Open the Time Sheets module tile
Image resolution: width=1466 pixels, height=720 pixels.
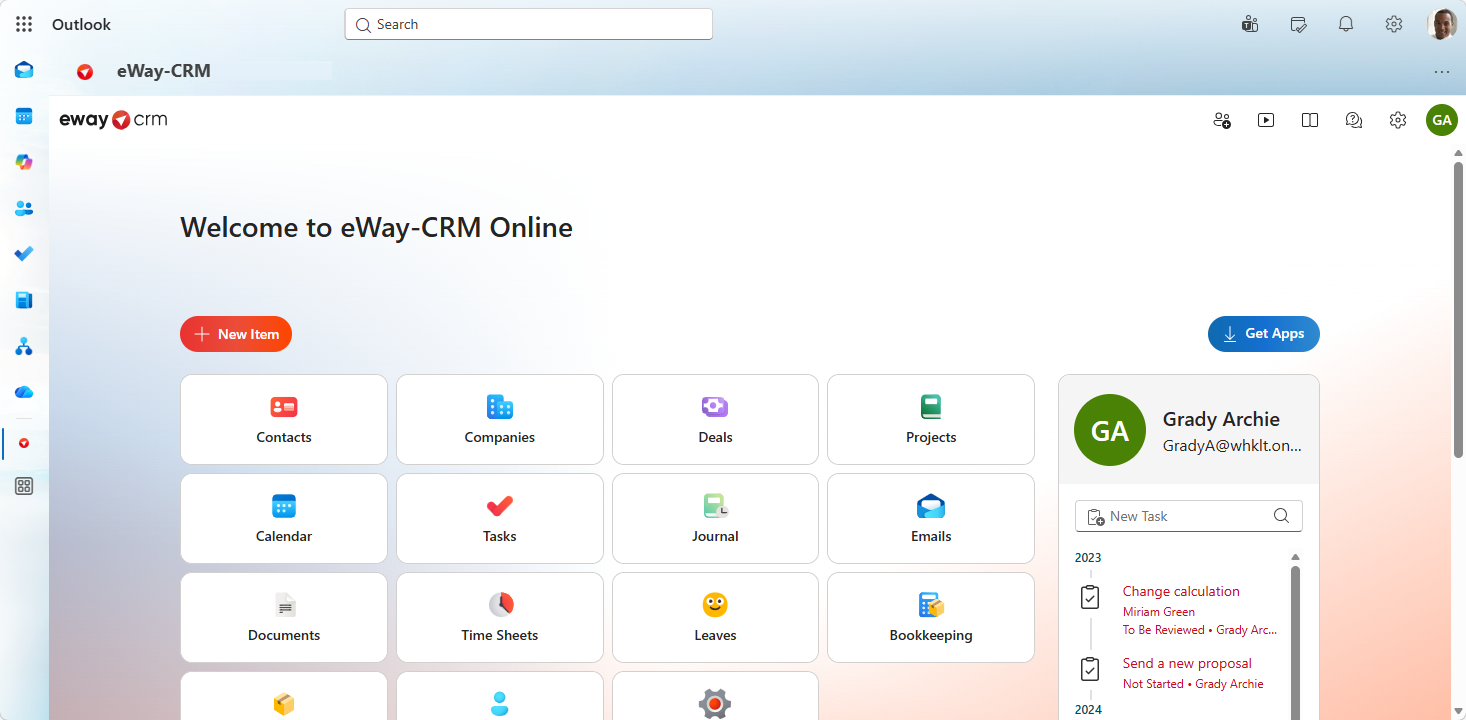[500, 618]
